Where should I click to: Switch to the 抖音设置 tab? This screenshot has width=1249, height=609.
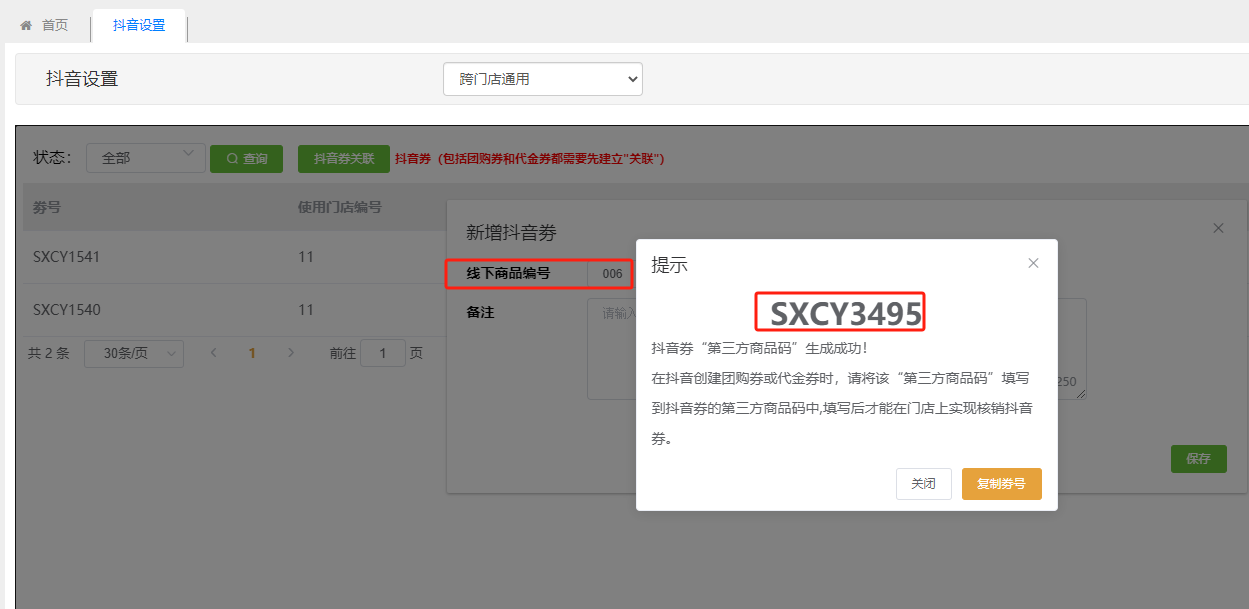click(x=139, y=25)
